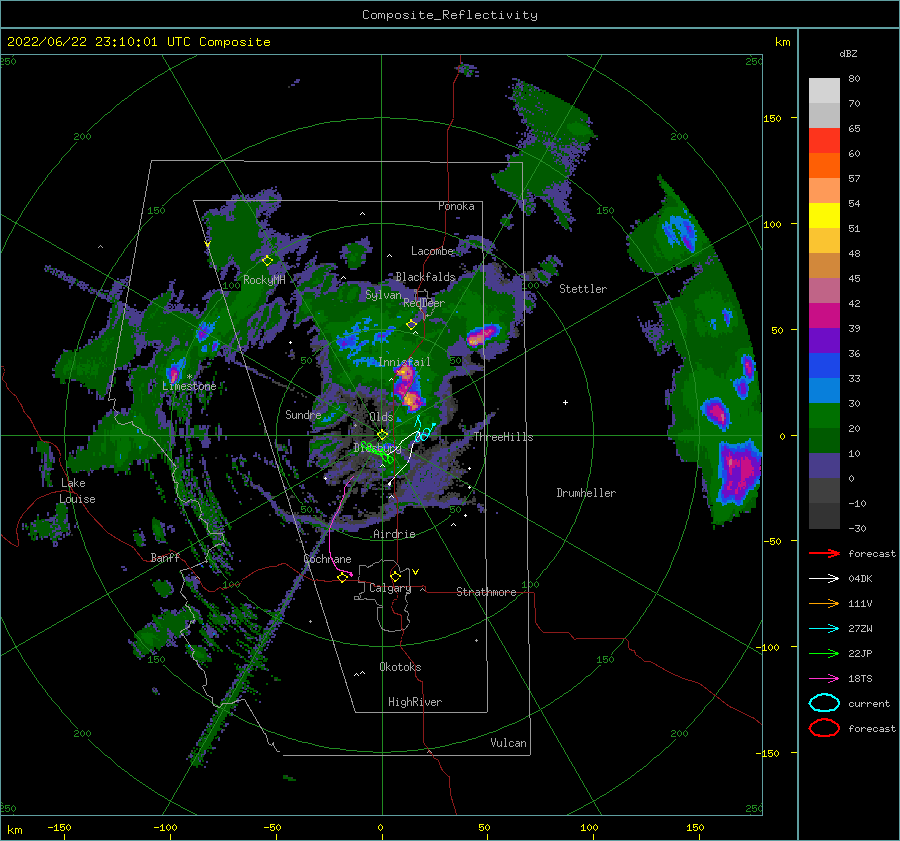Click the yellow diamond marker below Cochrane
The height and width of the screenshot is (841, 900).
pyautogui.click(x=343, y=577)
